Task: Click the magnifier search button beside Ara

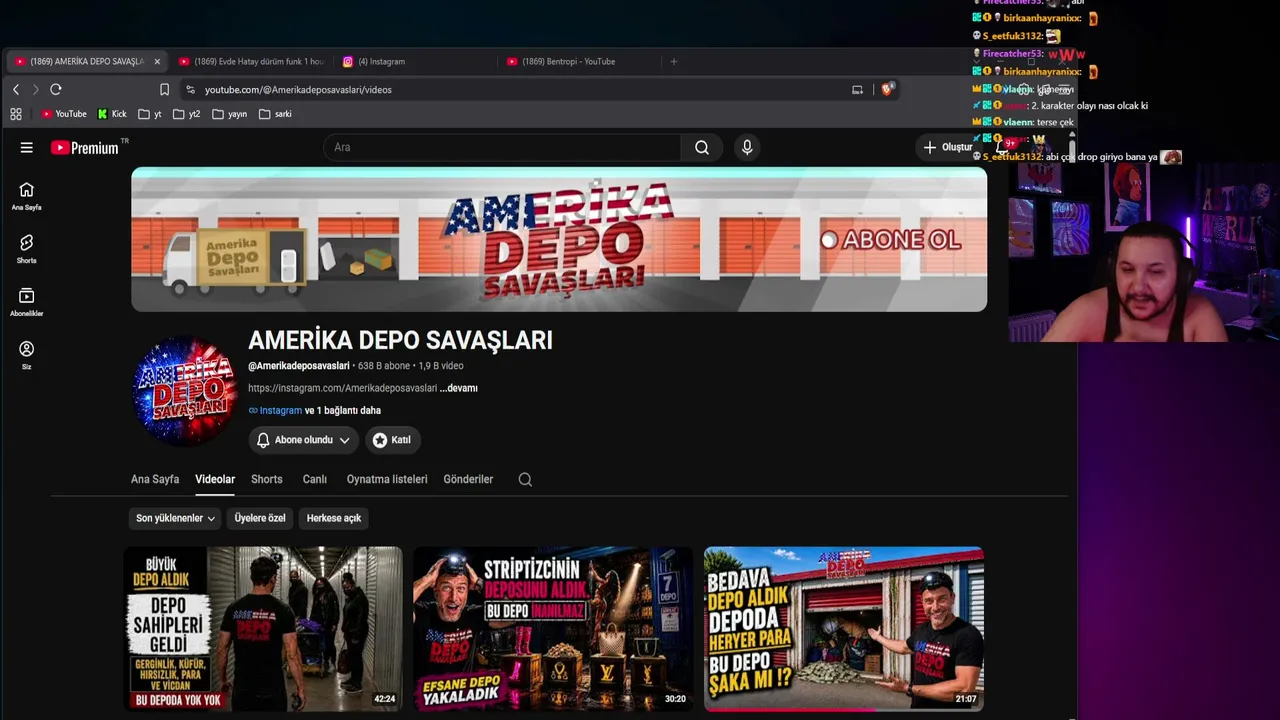Action: pos(702,147)
